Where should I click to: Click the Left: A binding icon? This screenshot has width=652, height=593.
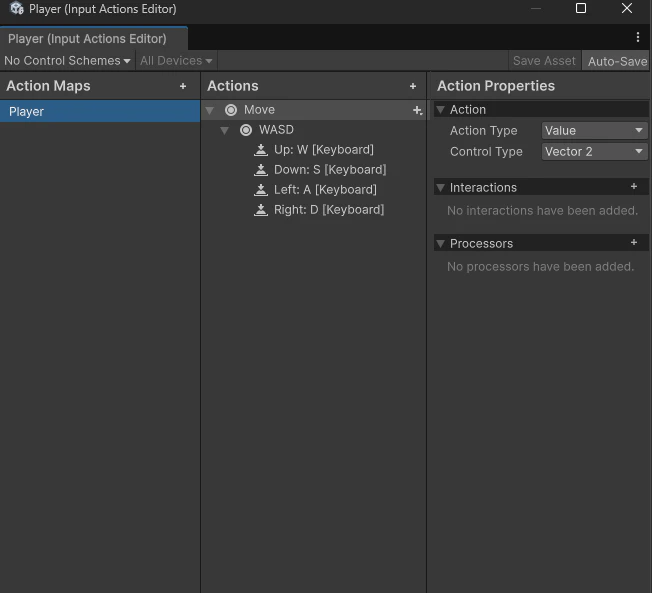(261, 190)
